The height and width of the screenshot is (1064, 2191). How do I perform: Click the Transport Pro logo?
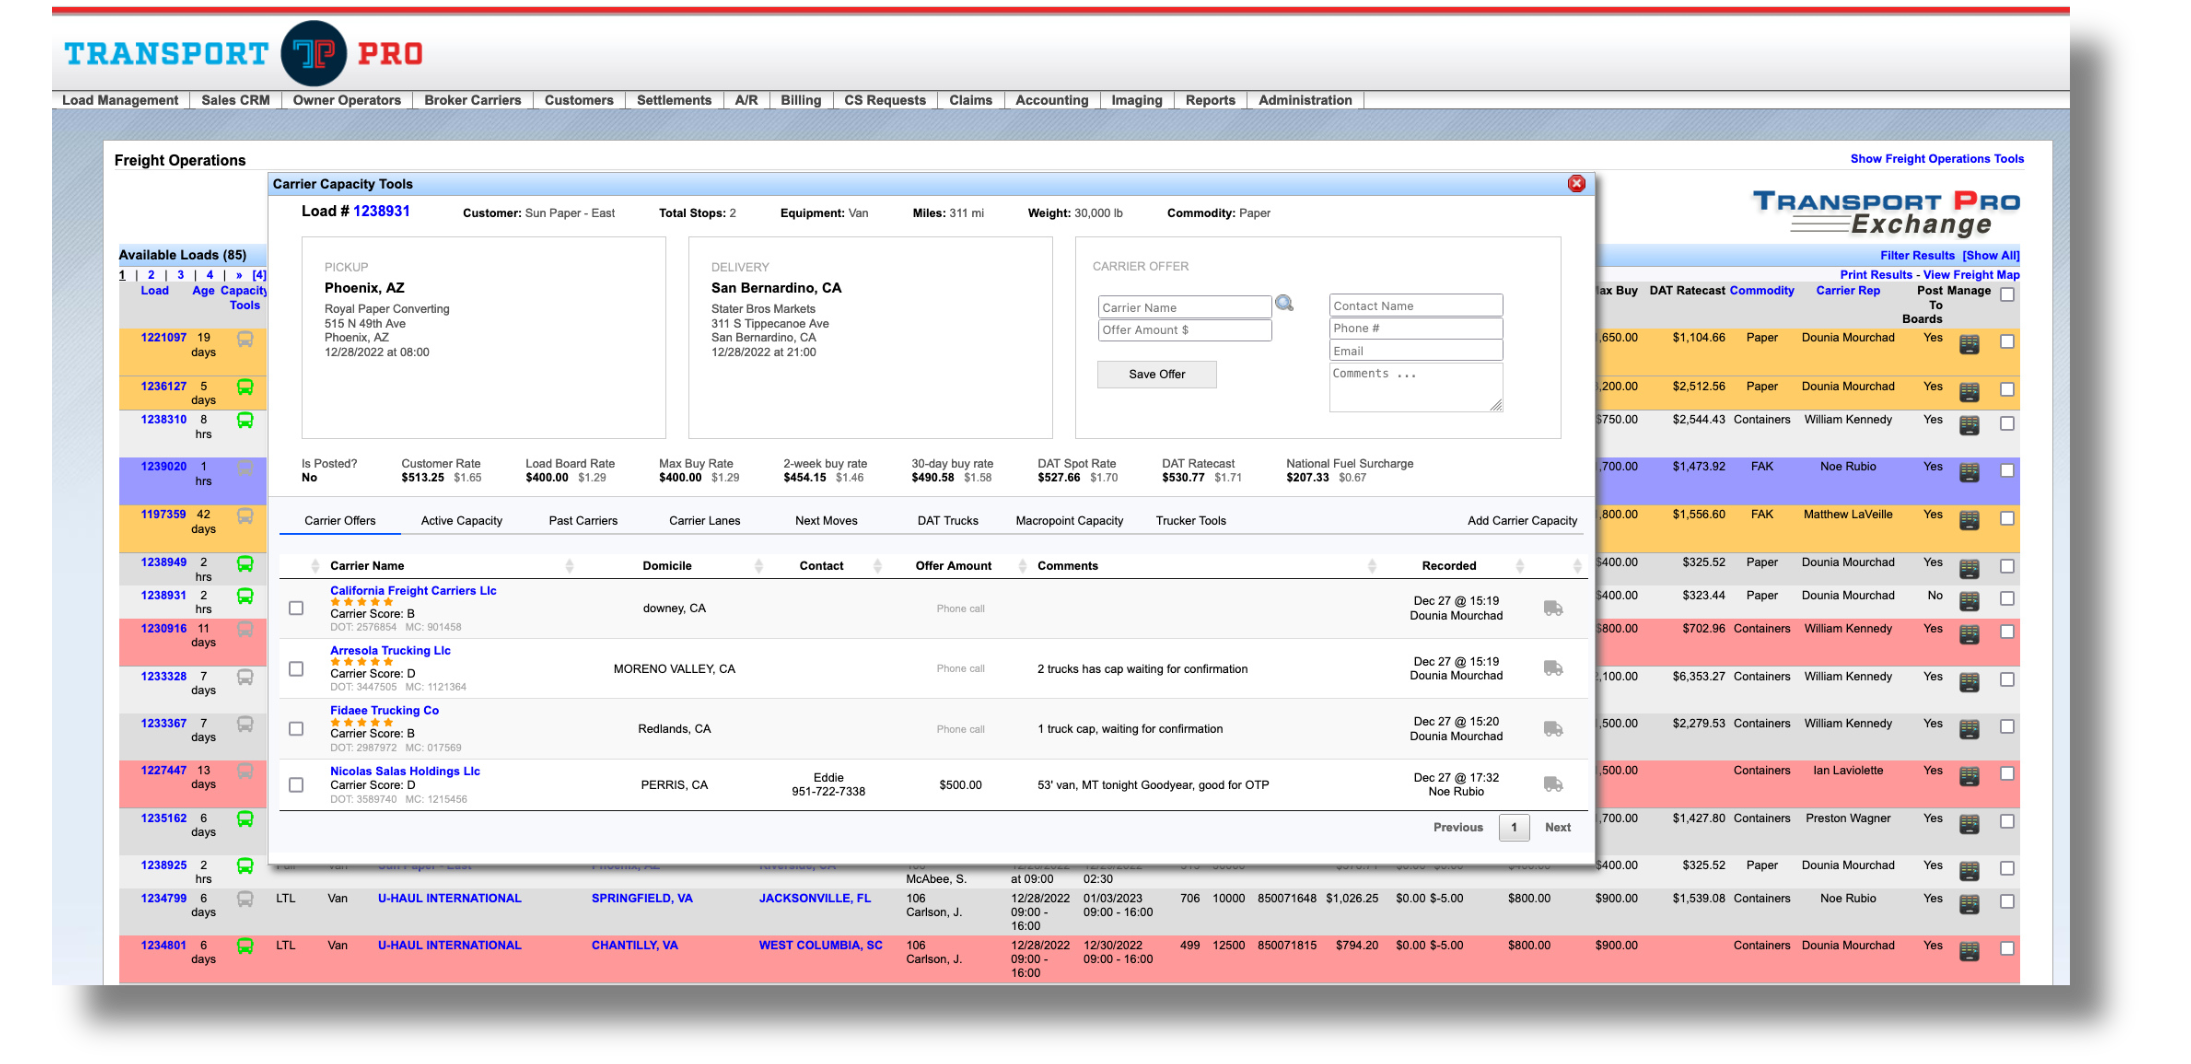[243, 53]
